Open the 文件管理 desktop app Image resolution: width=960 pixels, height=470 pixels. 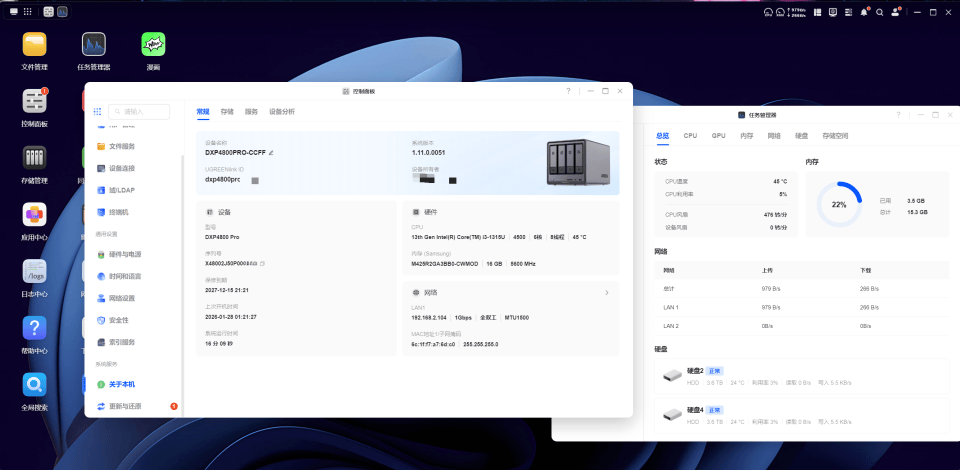click(x=34, y=45)
